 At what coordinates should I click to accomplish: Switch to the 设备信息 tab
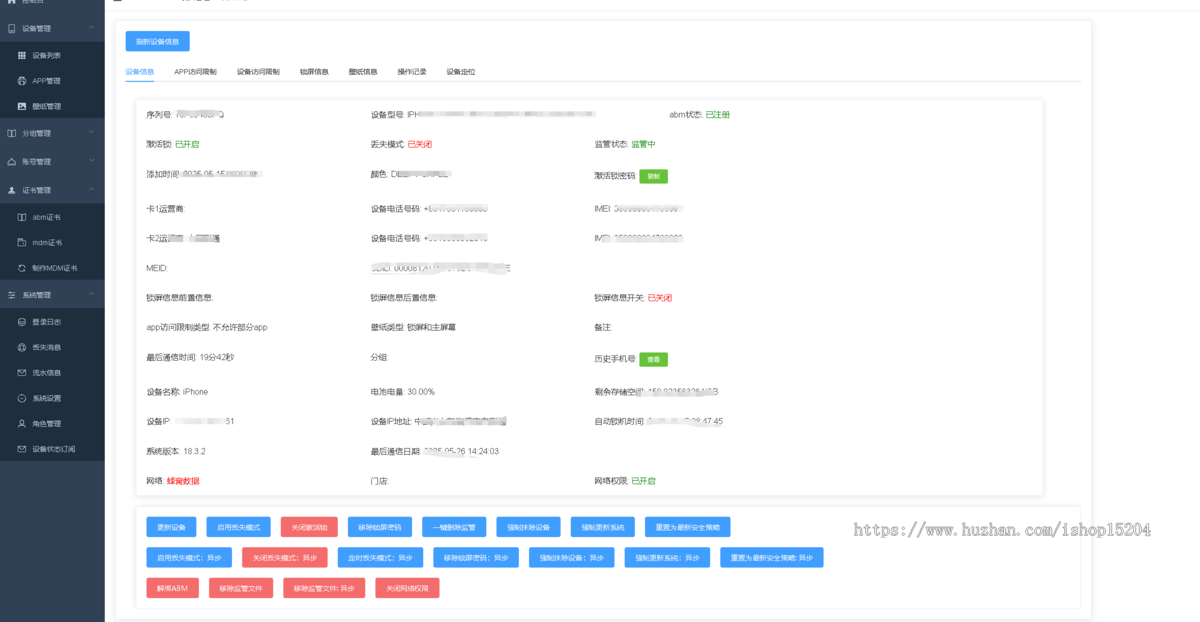pos(140,72)
